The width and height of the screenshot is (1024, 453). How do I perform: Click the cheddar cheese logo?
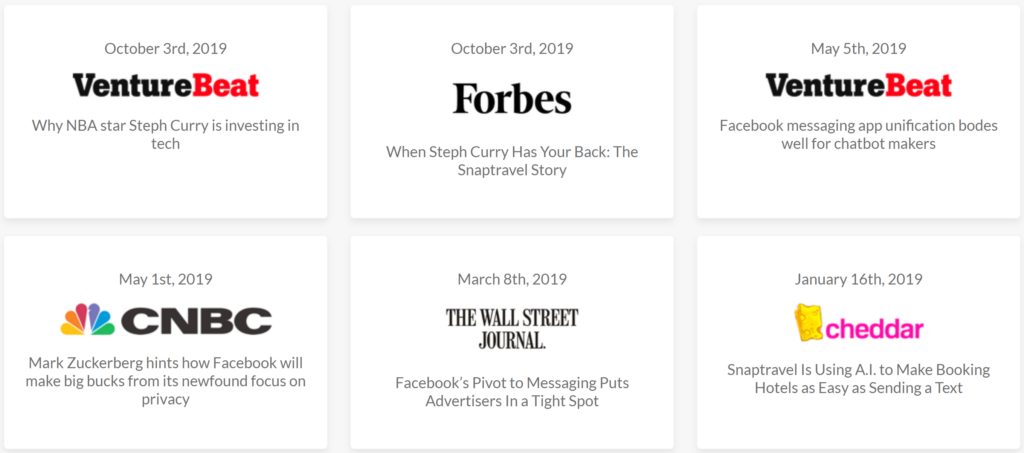pyautogui.click(x=807, y=323)
